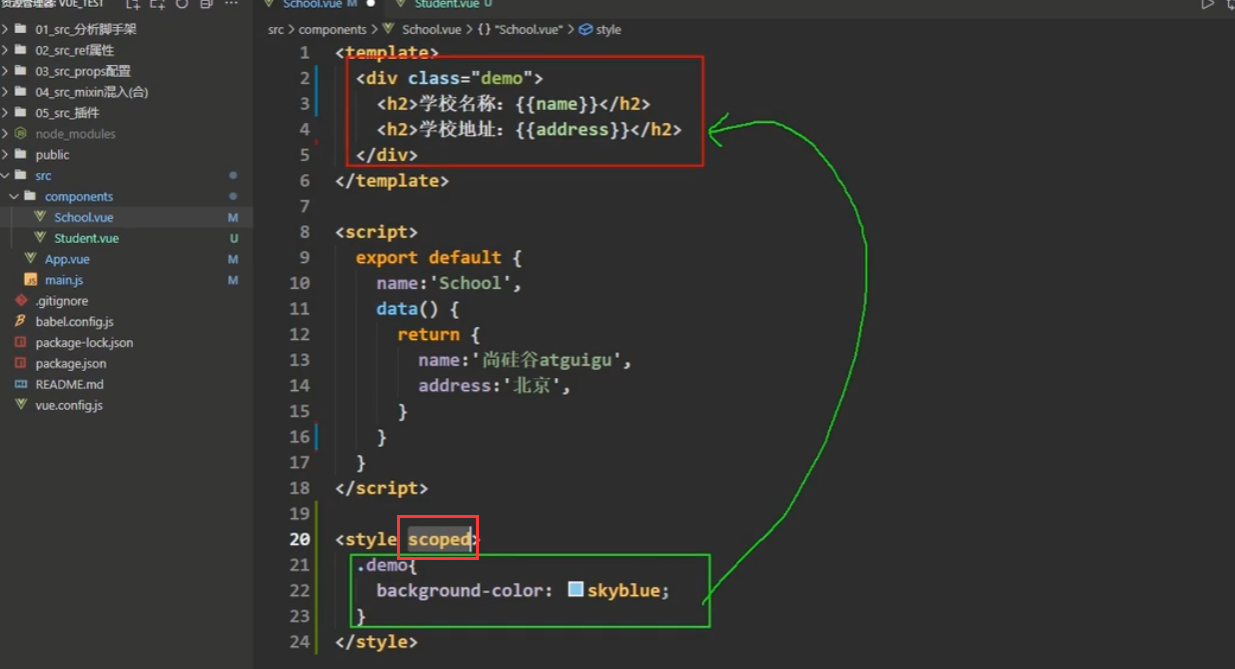Click the background-color property
Screen dimensions: 1235x669
pos(459,590)
